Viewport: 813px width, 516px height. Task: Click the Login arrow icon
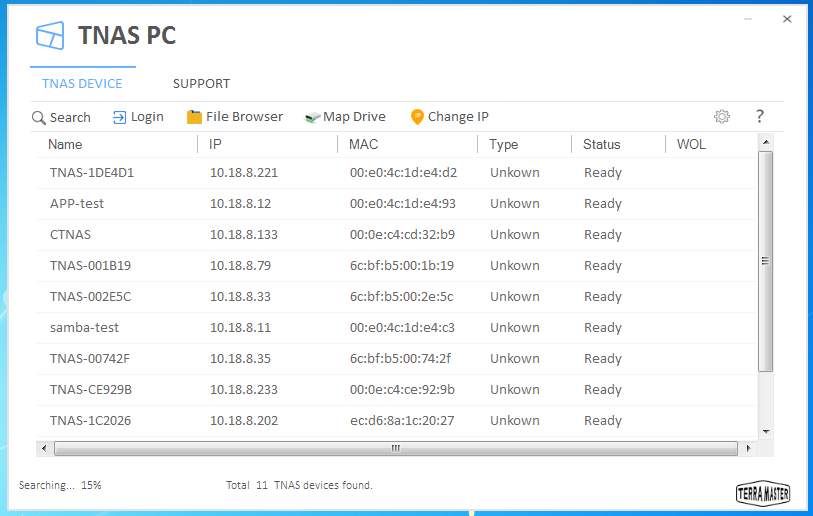click(120, 117)
